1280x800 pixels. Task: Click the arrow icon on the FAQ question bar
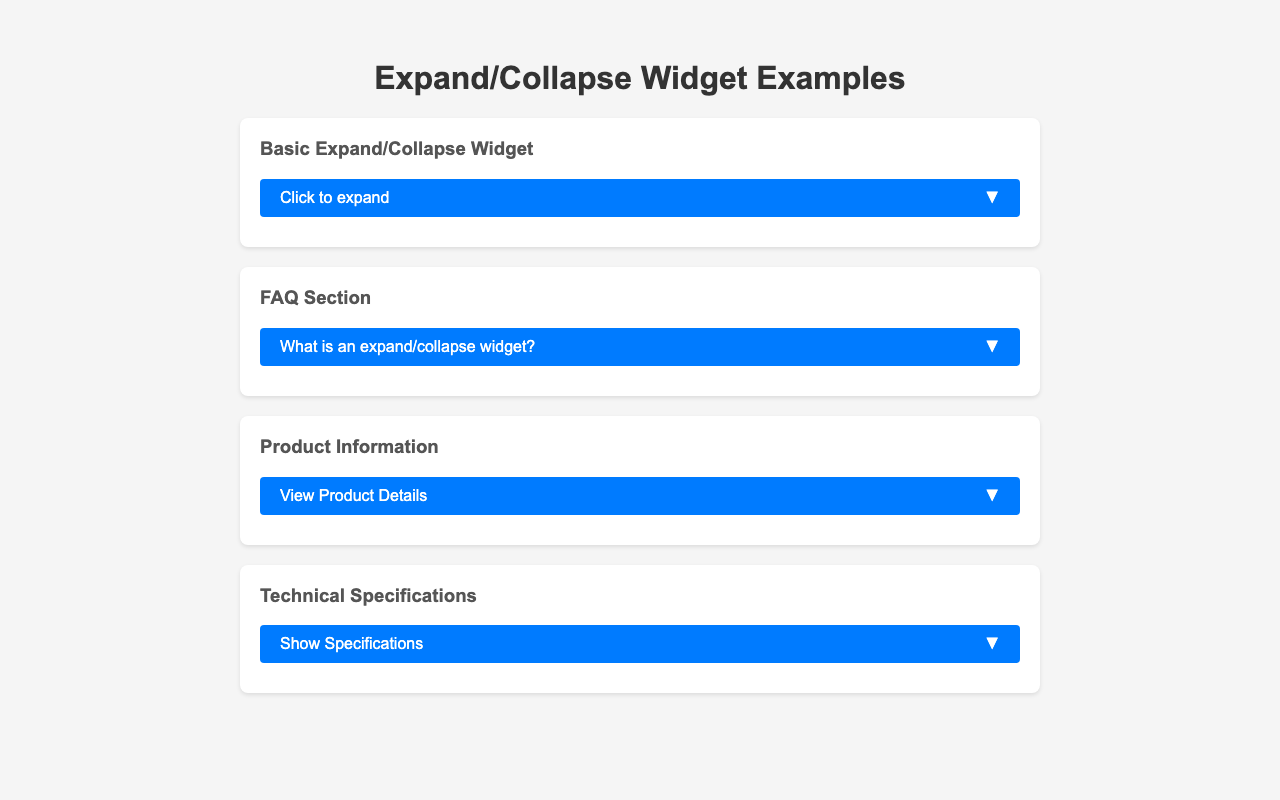(x=992, y=346)
